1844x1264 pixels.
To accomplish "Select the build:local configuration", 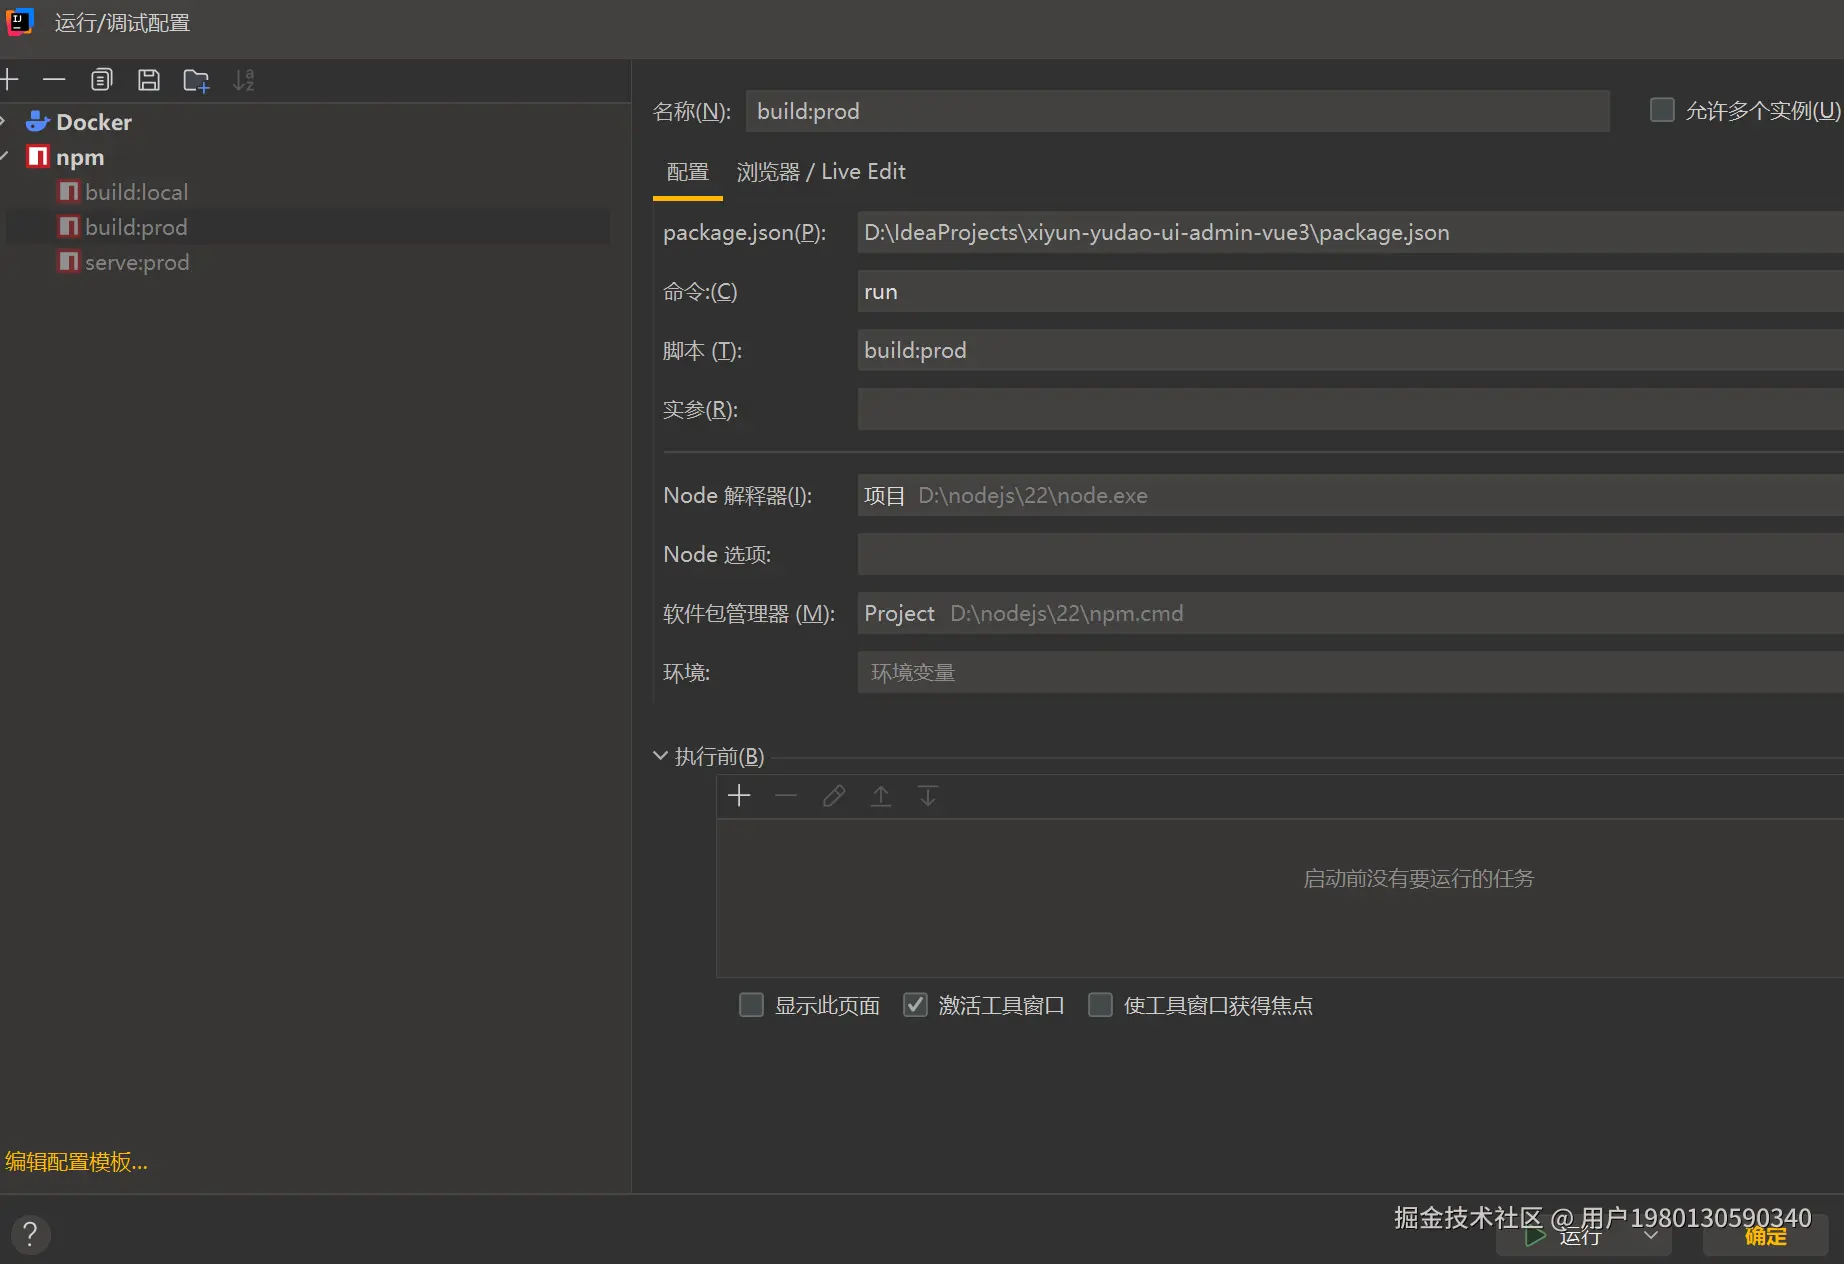I will click(137, 192).
